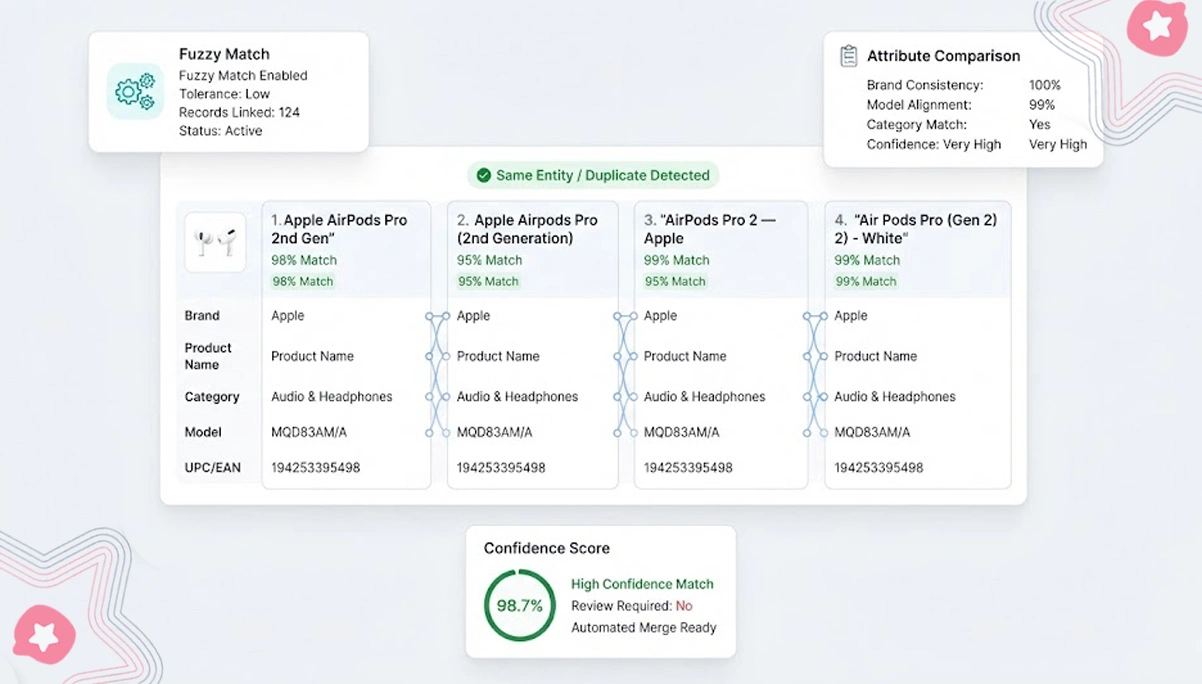Viewport: 1202px width, 684px height.
Task: Click Apple brand cell in record 1
Action: coord(288,315)
